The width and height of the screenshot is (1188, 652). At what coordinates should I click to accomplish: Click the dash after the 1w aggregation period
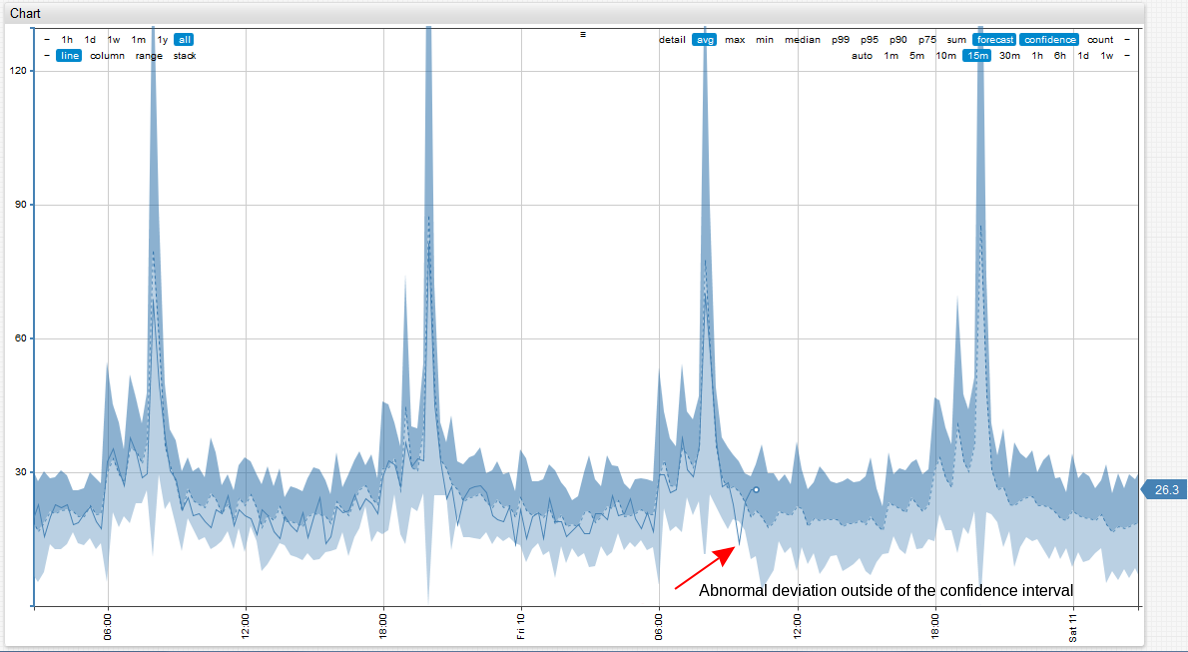point(1127,56)
